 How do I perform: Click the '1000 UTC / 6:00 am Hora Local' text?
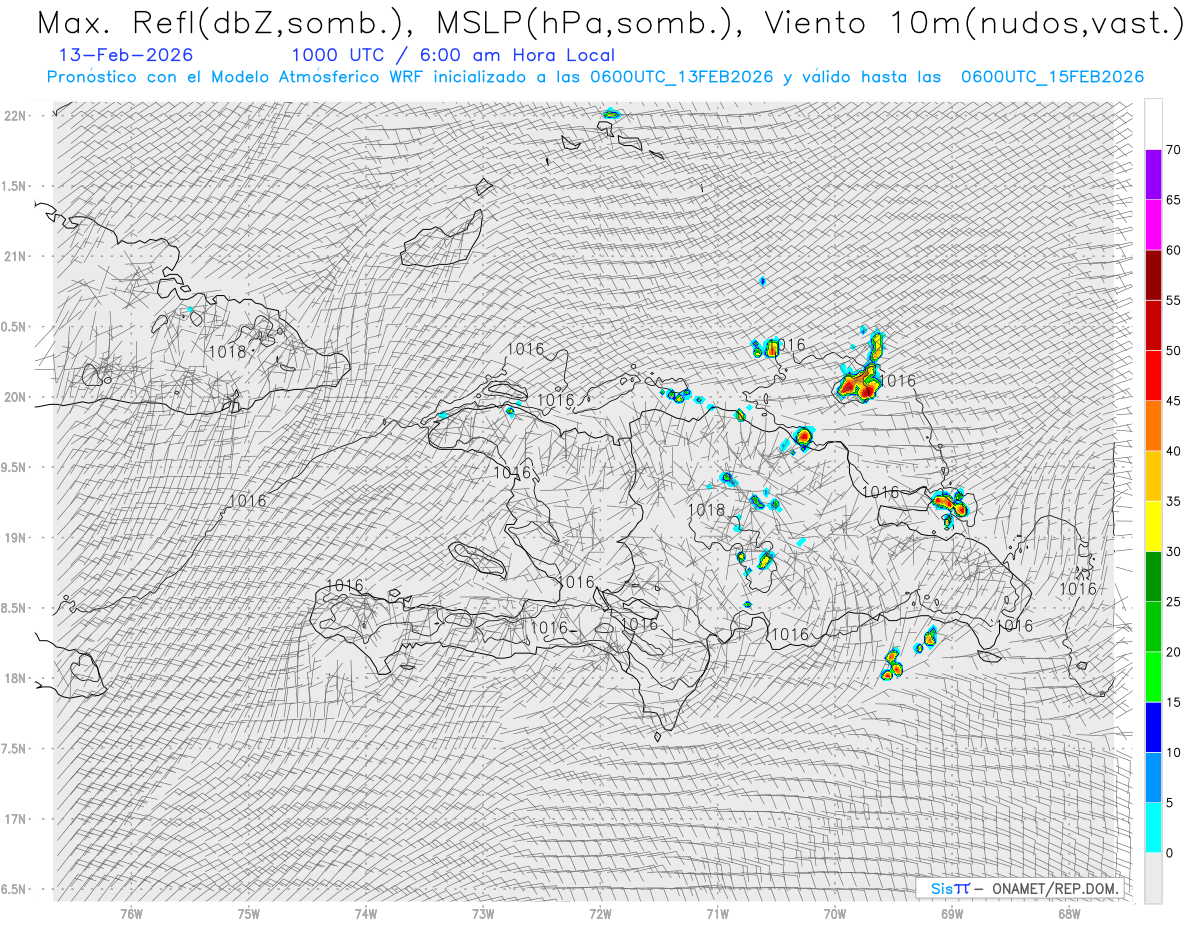coord(453,55)
